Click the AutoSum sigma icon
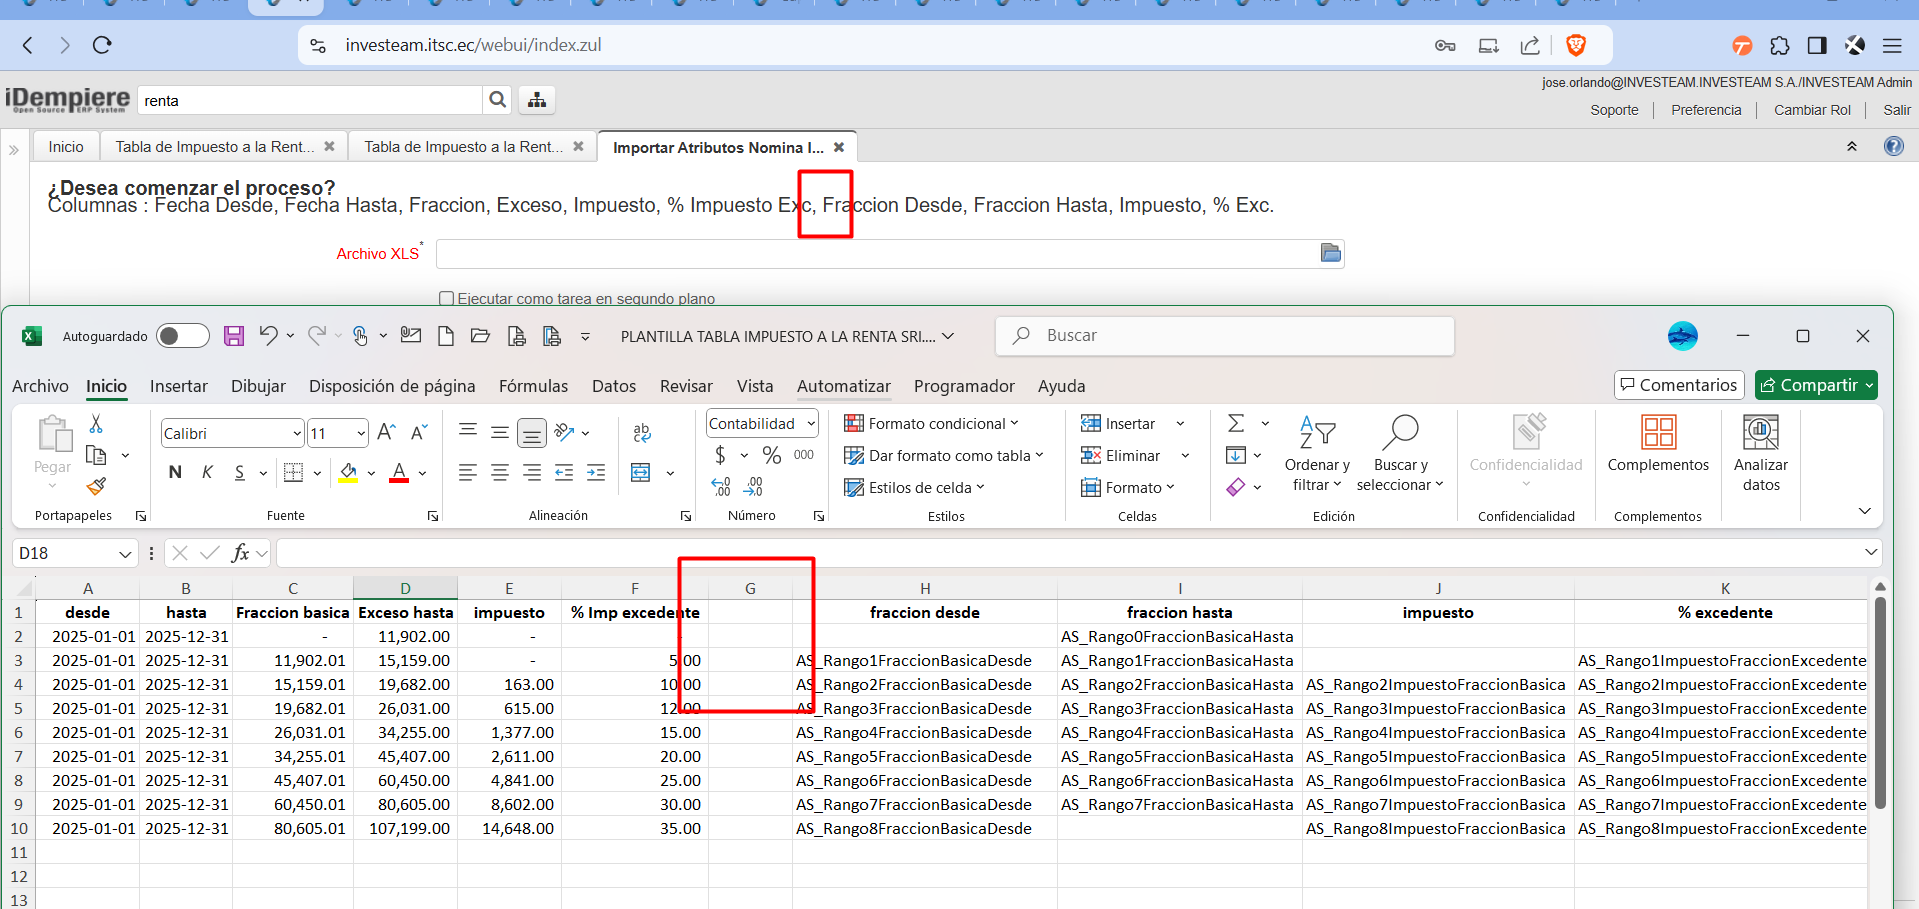1919x909 pixels. tap(1236, 424)
